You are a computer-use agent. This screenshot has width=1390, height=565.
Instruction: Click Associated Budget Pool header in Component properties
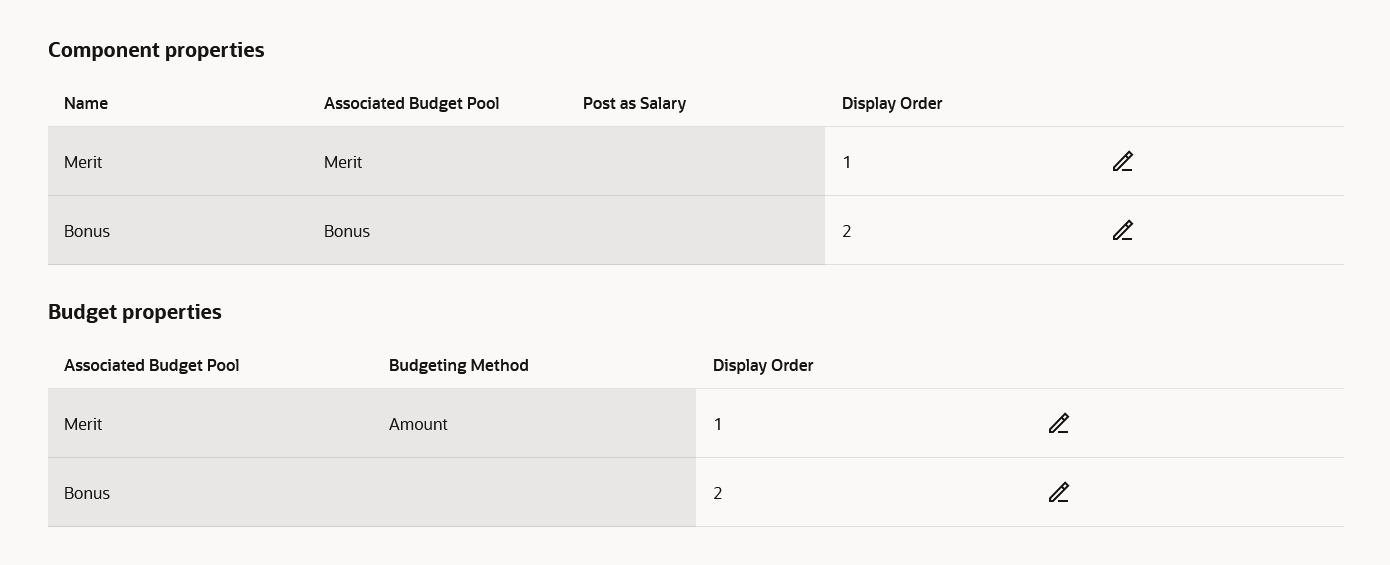tap(411, 103)
